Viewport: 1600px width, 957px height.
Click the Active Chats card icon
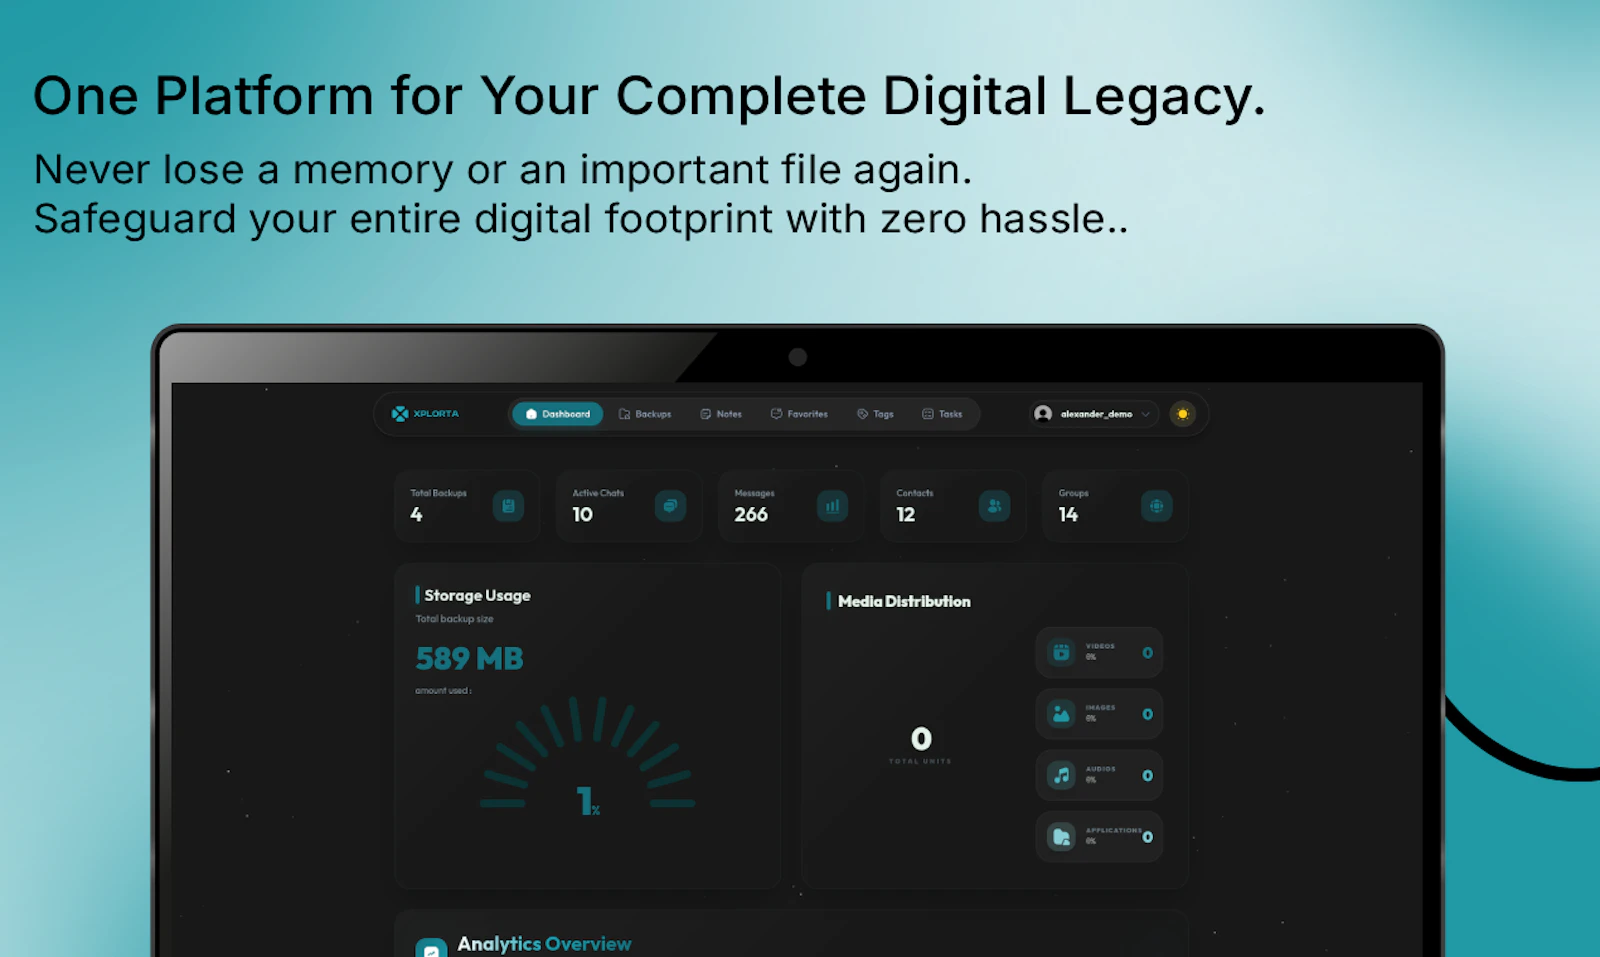(670, 506)
